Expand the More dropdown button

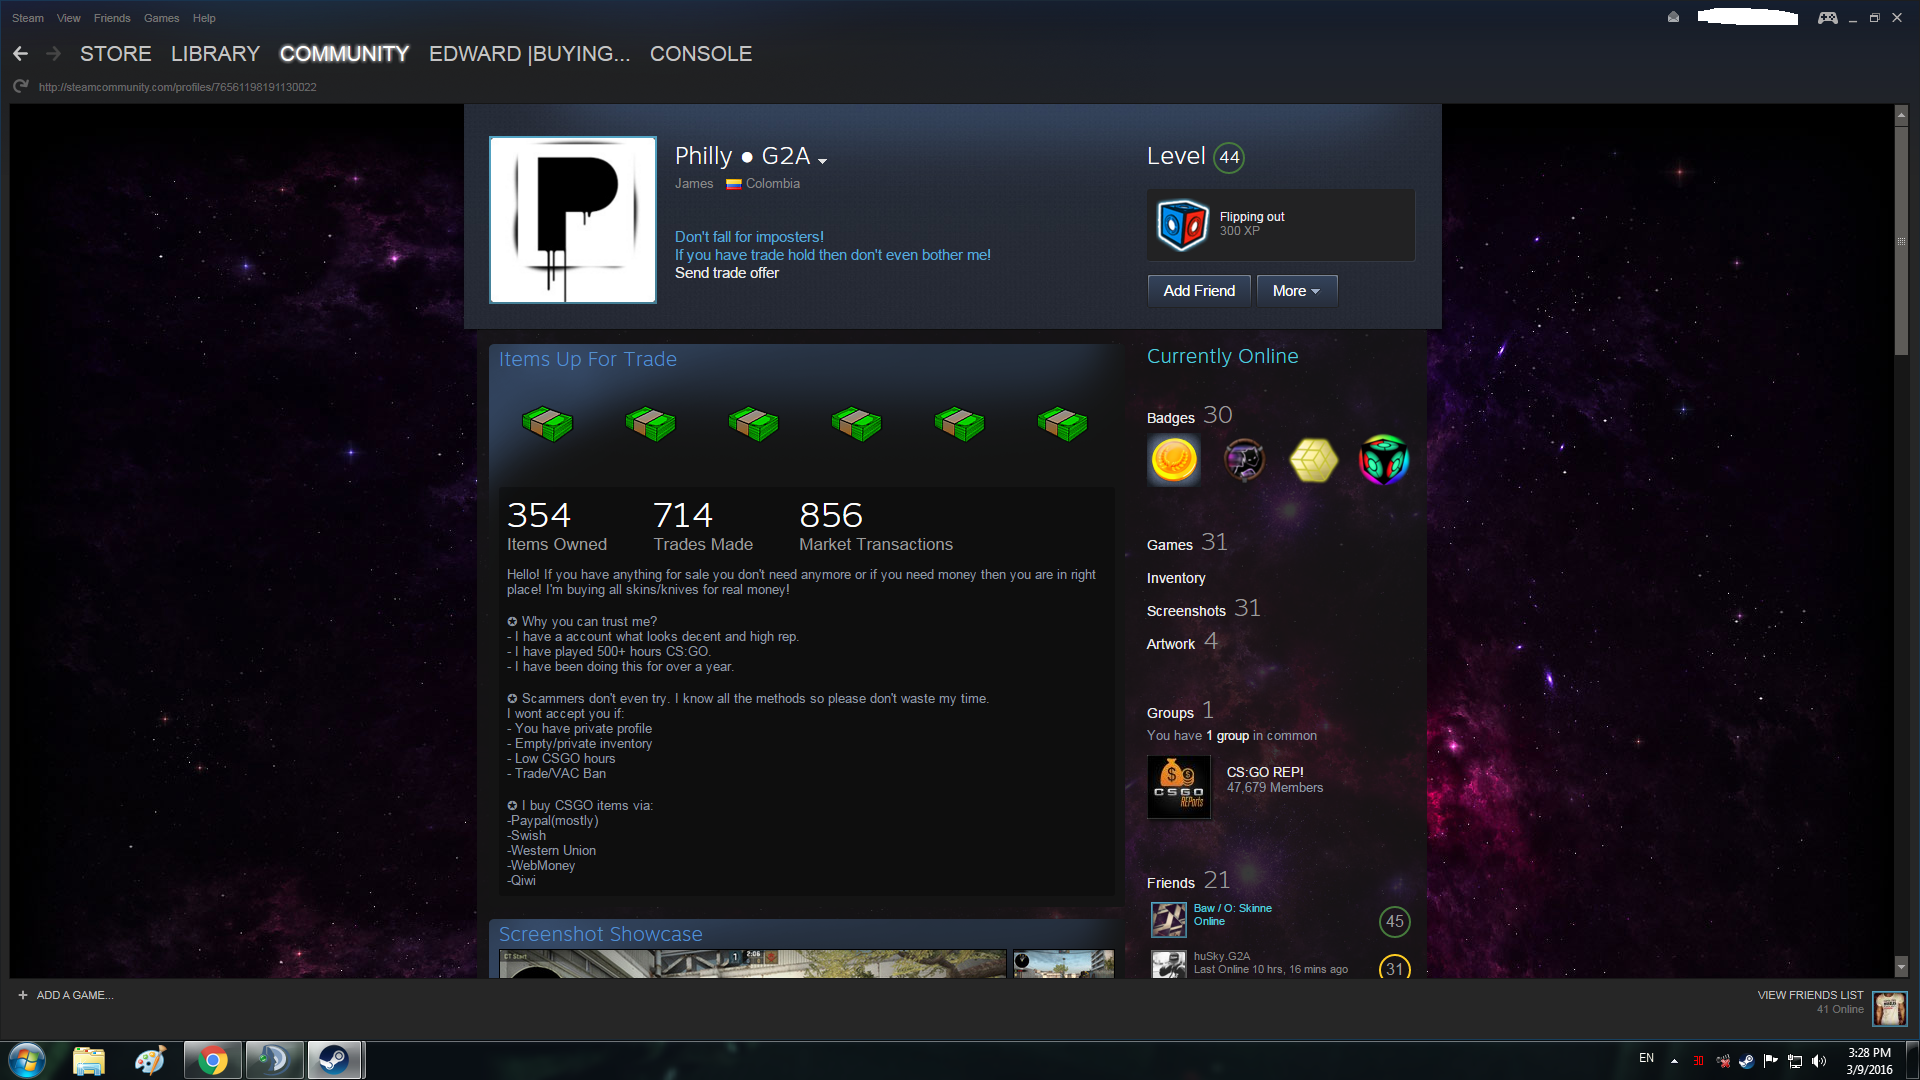[1296, 291]
